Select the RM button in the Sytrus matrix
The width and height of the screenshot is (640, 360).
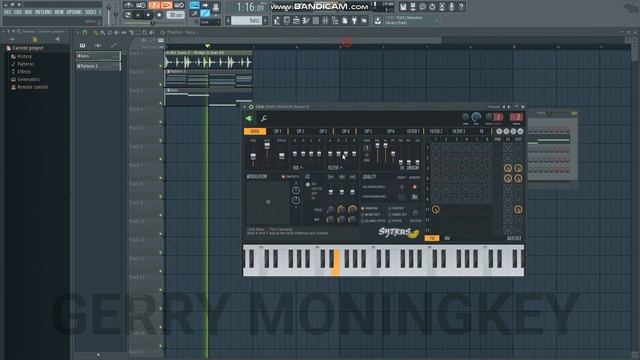447,238
